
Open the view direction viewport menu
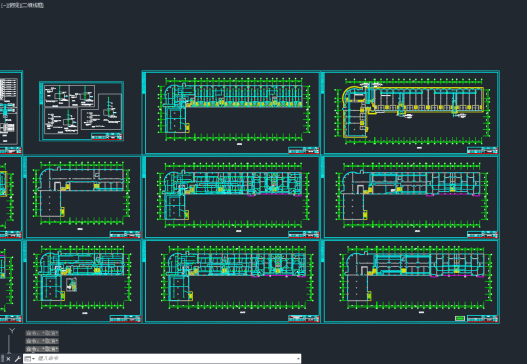point(13,5)
